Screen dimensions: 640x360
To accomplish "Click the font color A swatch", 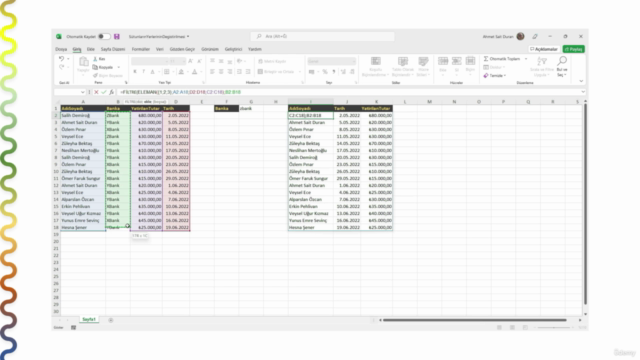I will coord(195,72).
